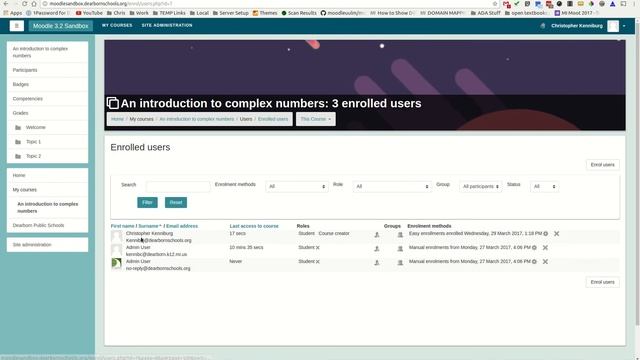Assign a role to Christopher Kenniburg
This screenshot has height=360, width=640.
pyautogui.click(x=377, y=235)
